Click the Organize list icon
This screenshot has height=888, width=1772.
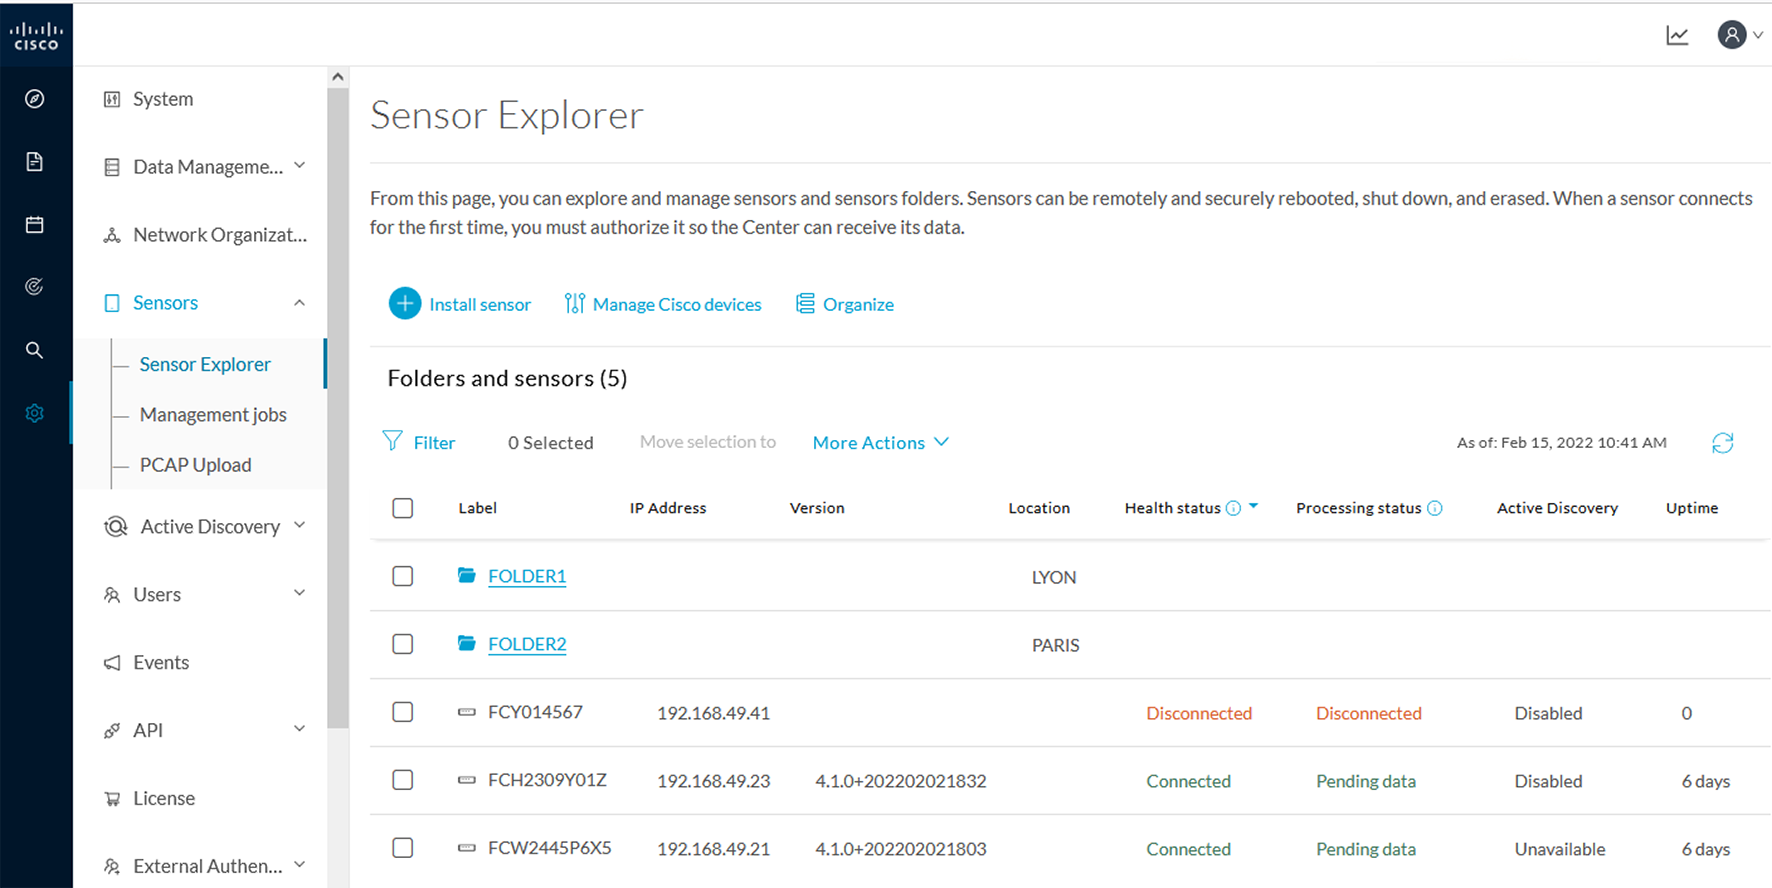tap(805, 303)
